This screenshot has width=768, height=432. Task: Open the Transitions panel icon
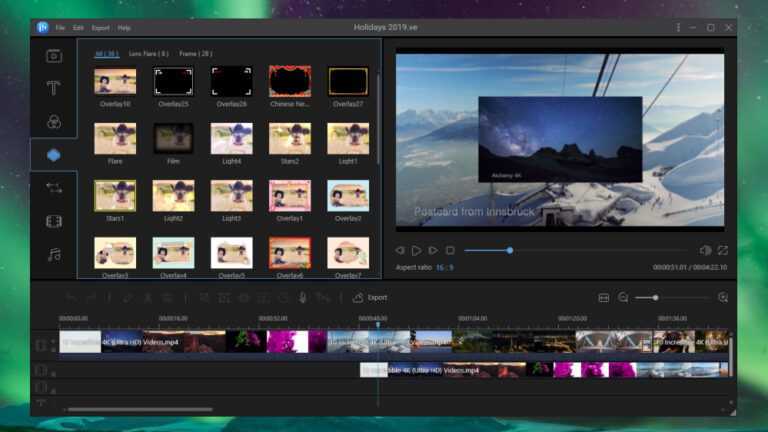pos(54,188)
